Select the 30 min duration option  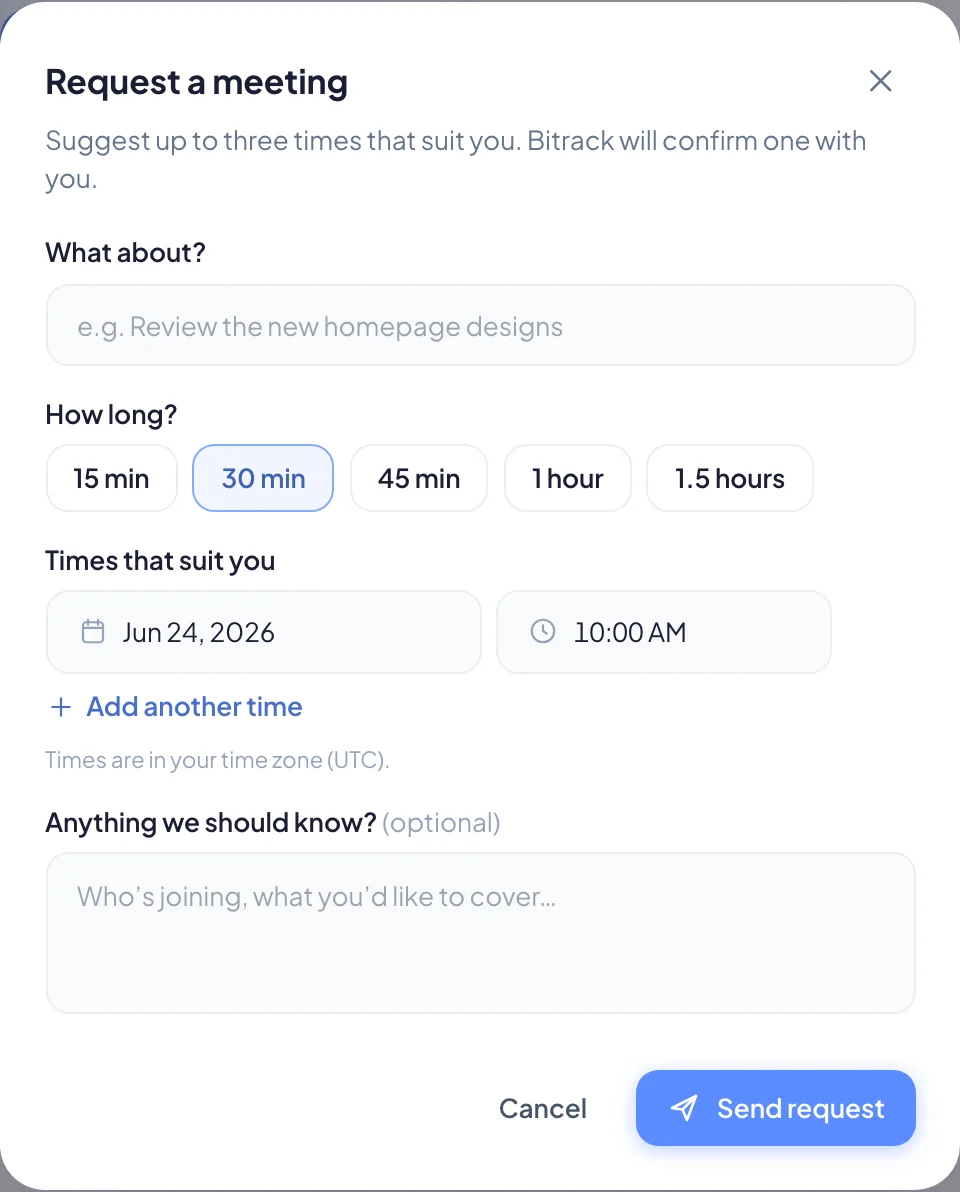pos(263,478)
